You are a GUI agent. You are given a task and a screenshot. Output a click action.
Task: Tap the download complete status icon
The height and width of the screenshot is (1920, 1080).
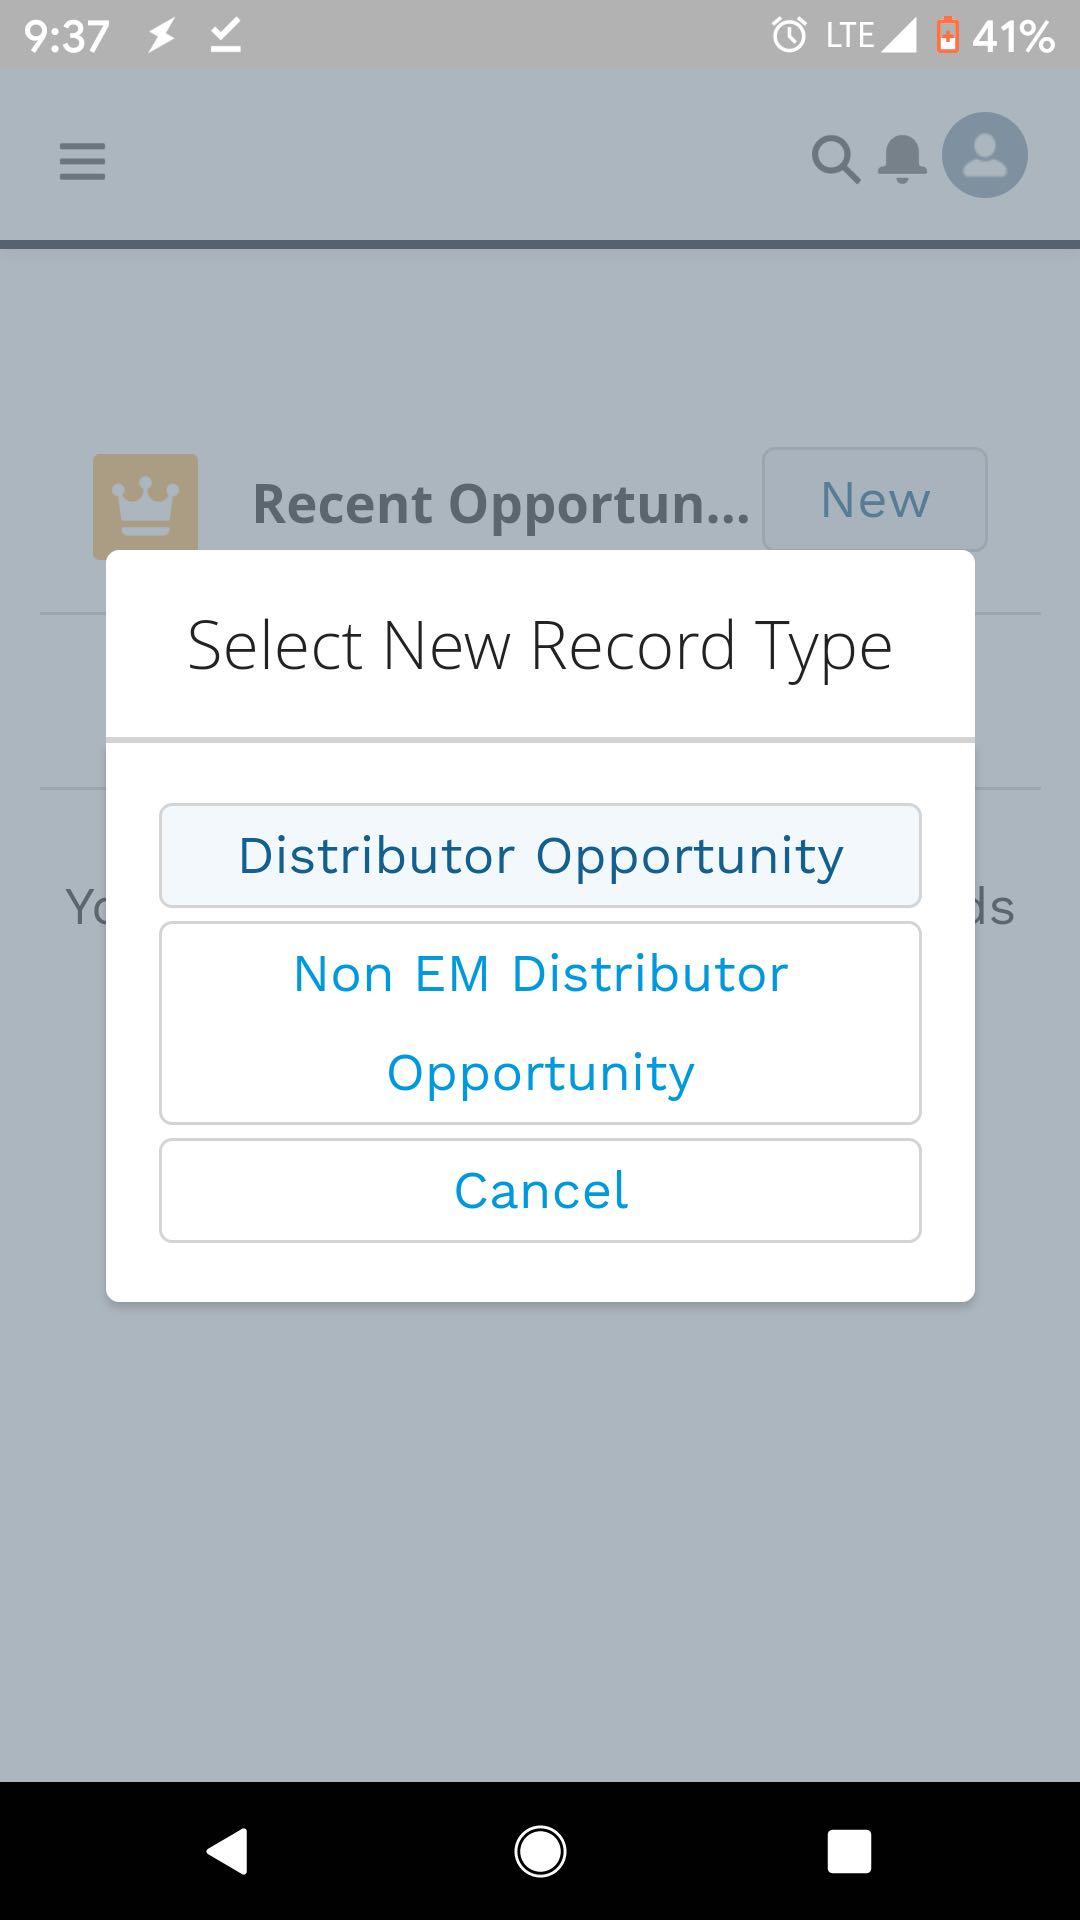point(226,36)
